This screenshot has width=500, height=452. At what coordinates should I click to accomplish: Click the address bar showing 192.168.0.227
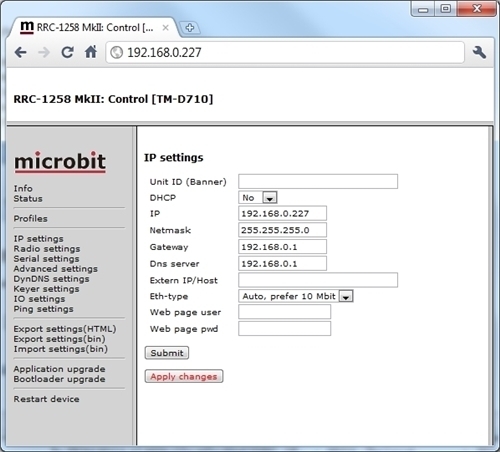point(285,52)
